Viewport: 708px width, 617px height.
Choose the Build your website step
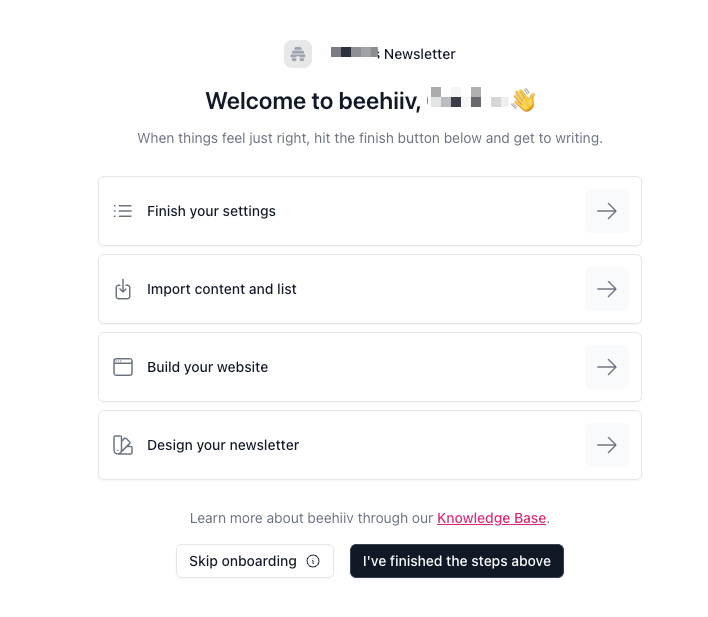tap(208, 367)
